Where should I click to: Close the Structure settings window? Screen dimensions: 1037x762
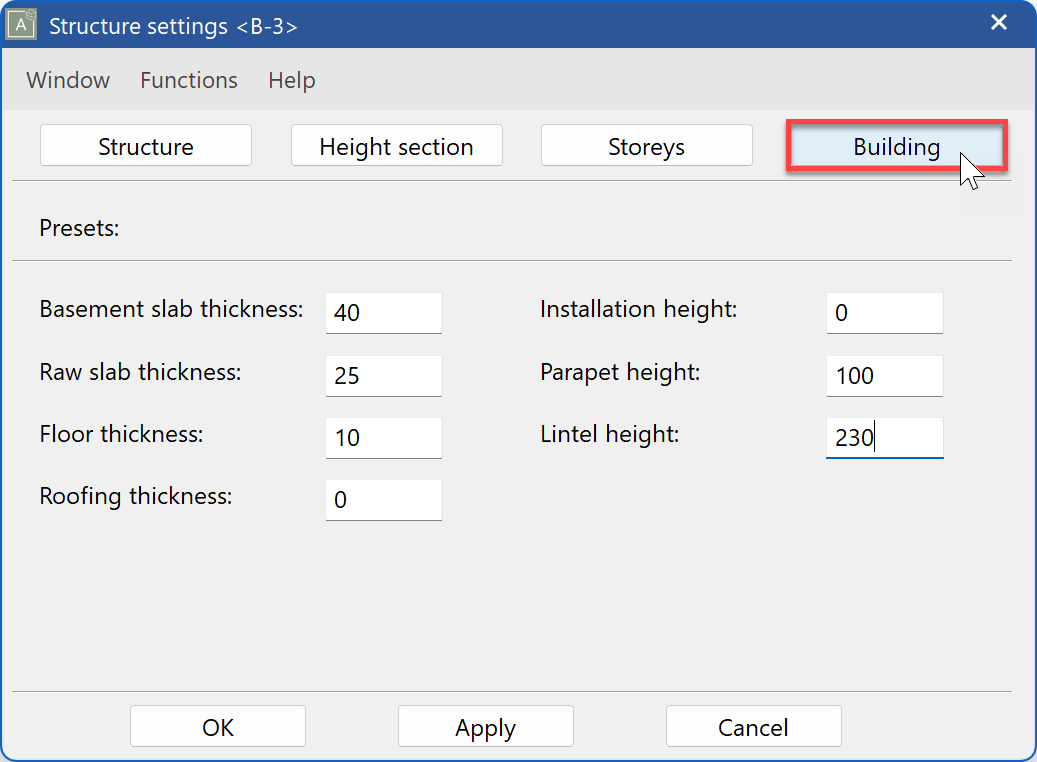click(998, 22)
